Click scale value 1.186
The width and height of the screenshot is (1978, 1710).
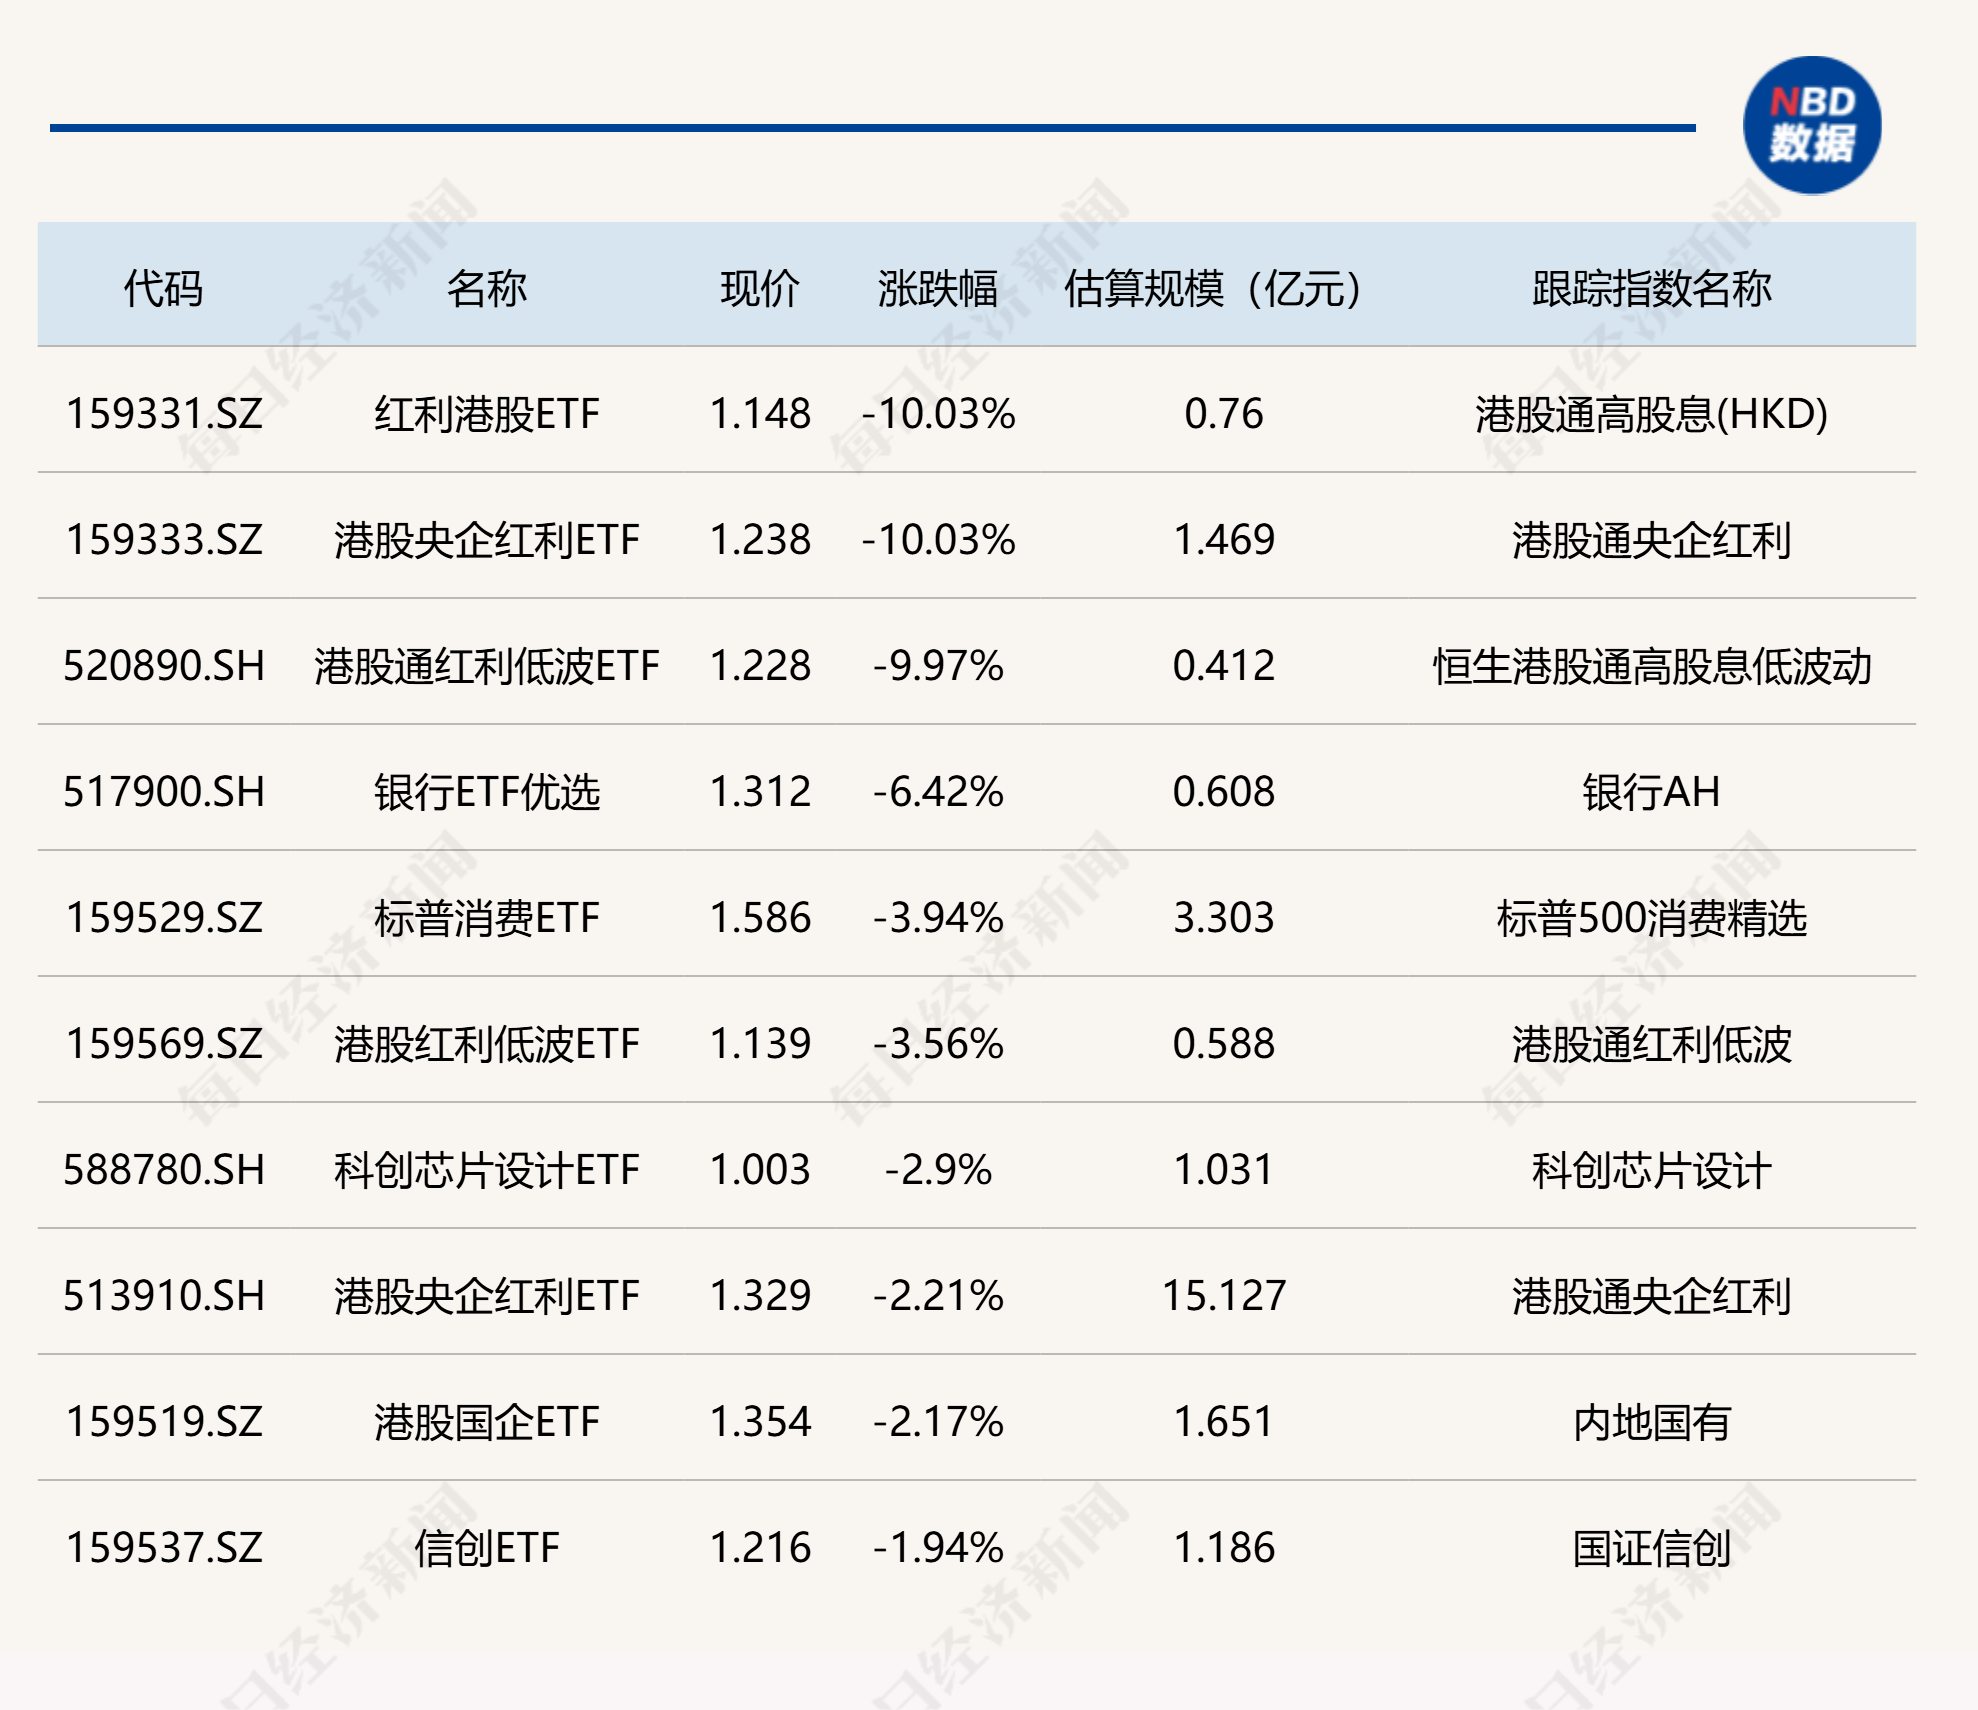(1224, 1548)
